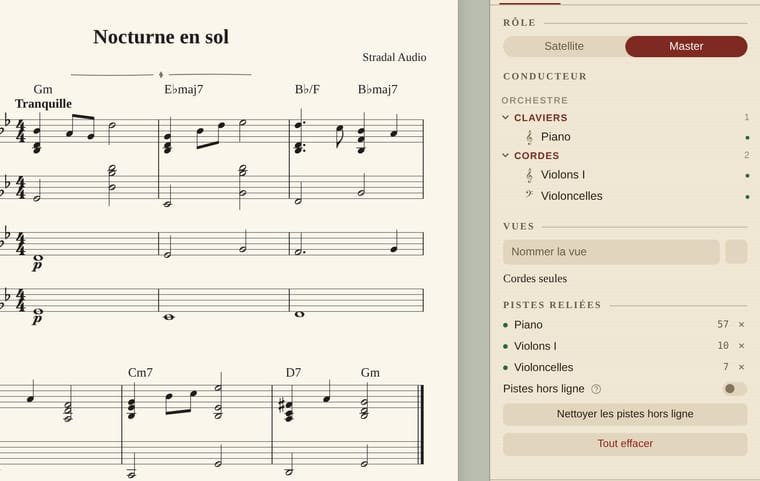Screen dimensions: 760x481
Task: Click the Gm chord symbol in last measure
Action: (x=370, y=372)
